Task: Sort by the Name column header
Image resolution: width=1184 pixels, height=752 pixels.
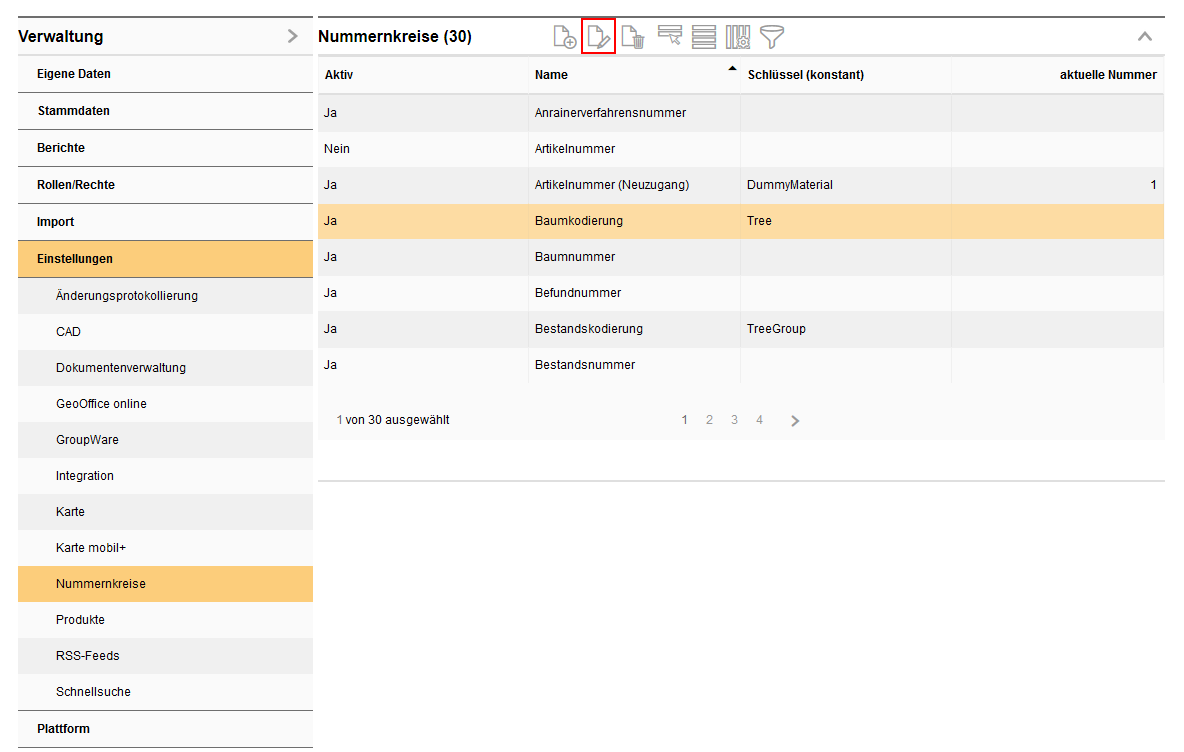Action: pyautogui.click(x=551, y=75)
